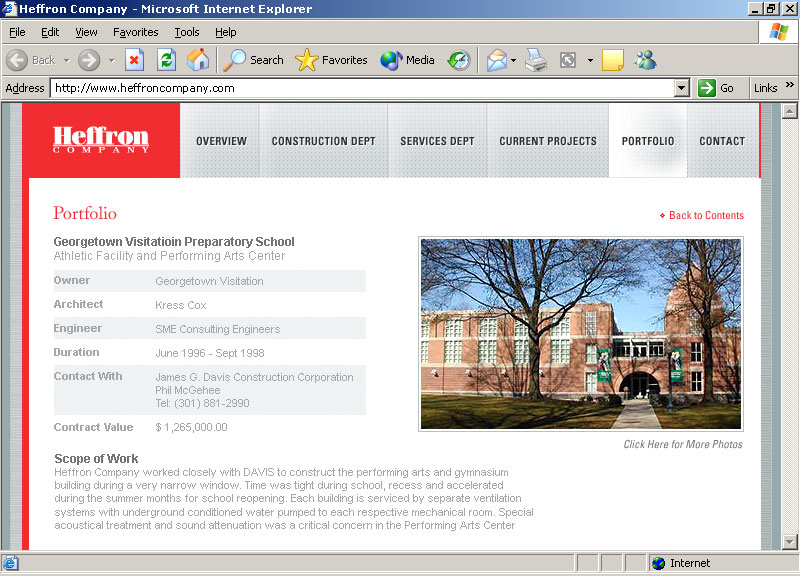Click the Stop loading toolbar icon
The height and width of the screenshot is (576, 800).
(135, 60)
